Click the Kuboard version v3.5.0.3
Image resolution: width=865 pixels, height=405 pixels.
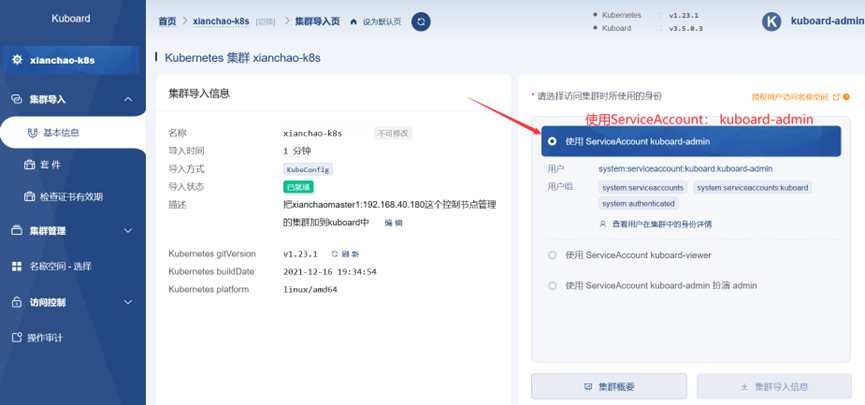[x=686, y=28]
